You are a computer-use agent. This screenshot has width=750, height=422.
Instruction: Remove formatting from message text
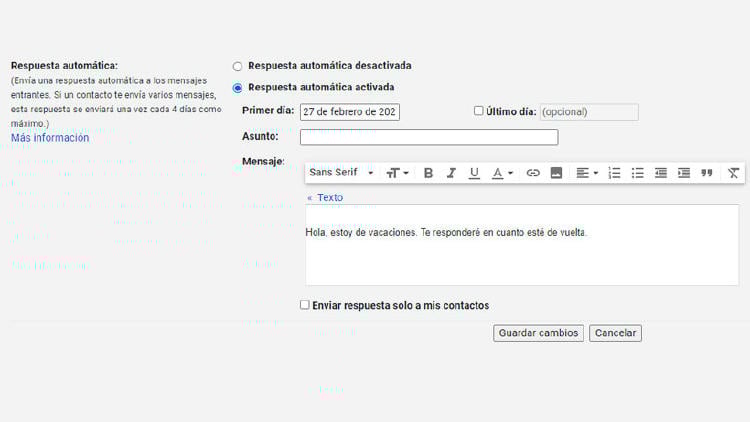733,173
